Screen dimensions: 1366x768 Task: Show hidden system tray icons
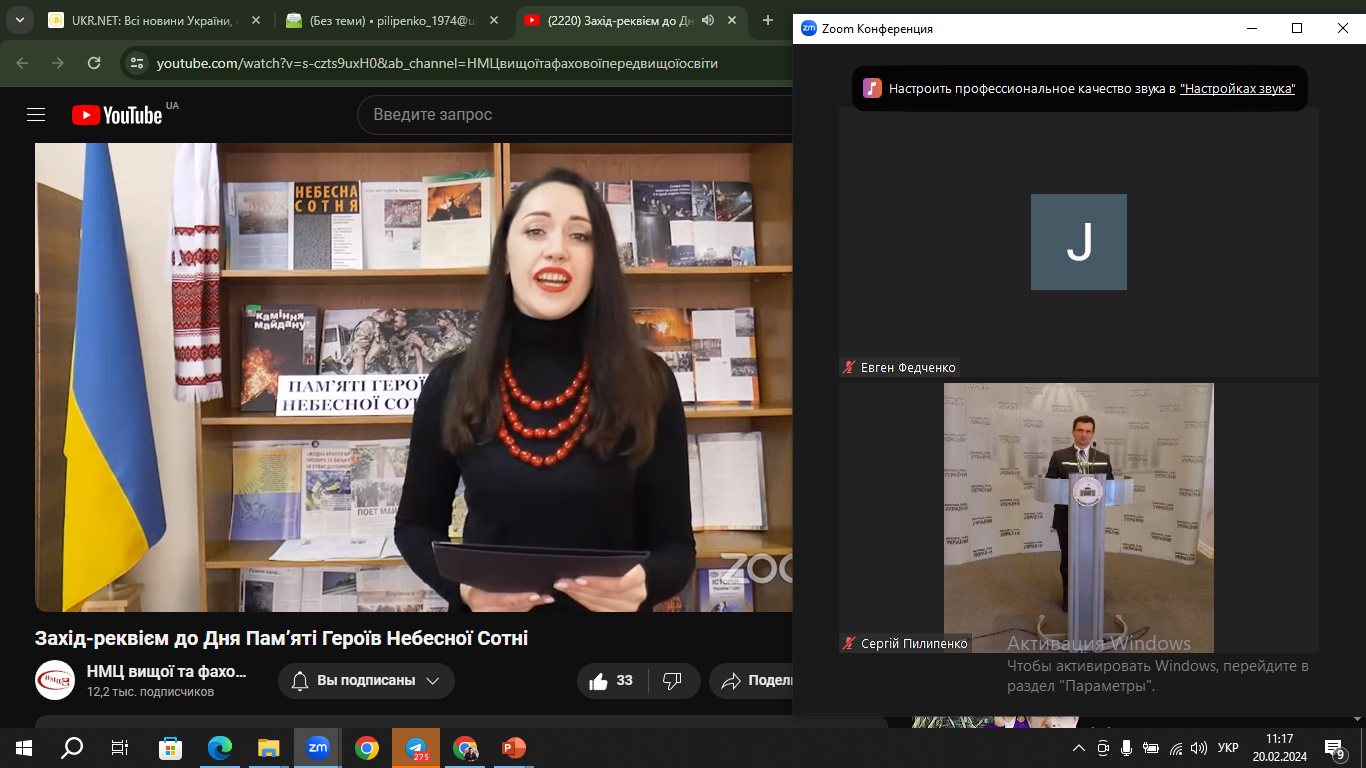1078,748
